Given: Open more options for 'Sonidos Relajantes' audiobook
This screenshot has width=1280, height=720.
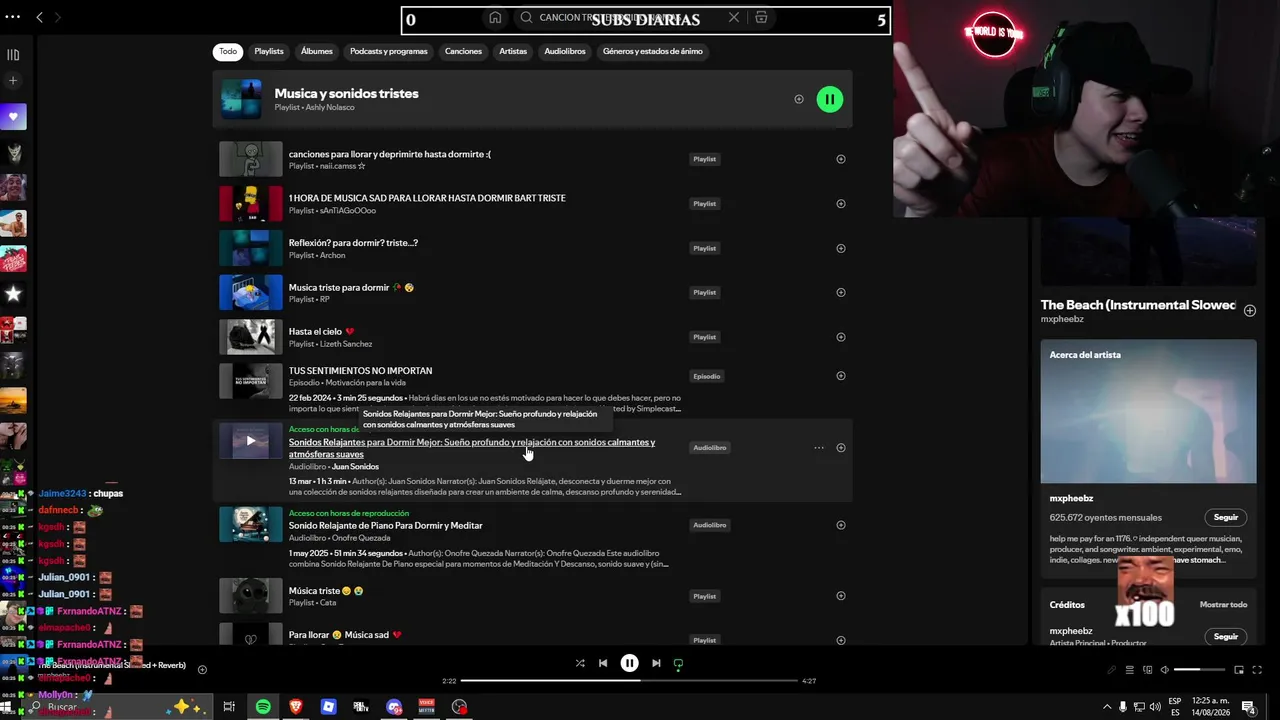Looking at the screenshot, I should (819, 448).
